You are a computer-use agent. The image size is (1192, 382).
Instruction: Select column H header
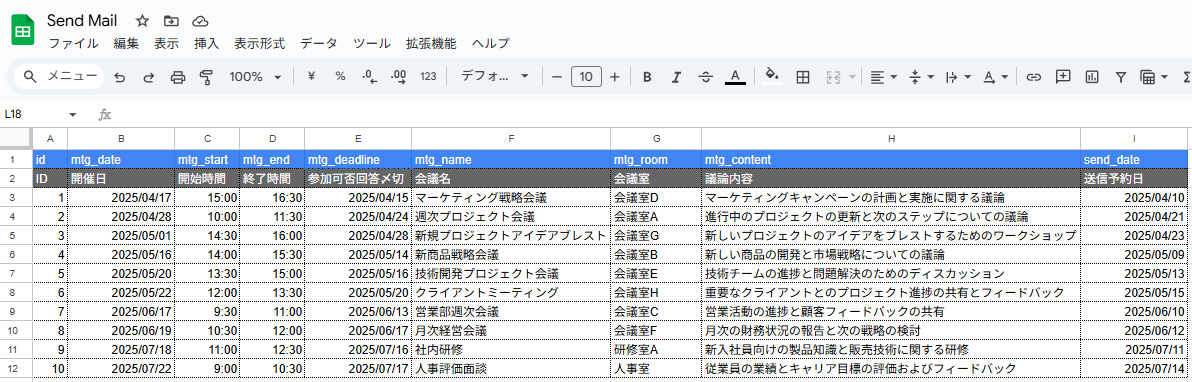[891, 139]
